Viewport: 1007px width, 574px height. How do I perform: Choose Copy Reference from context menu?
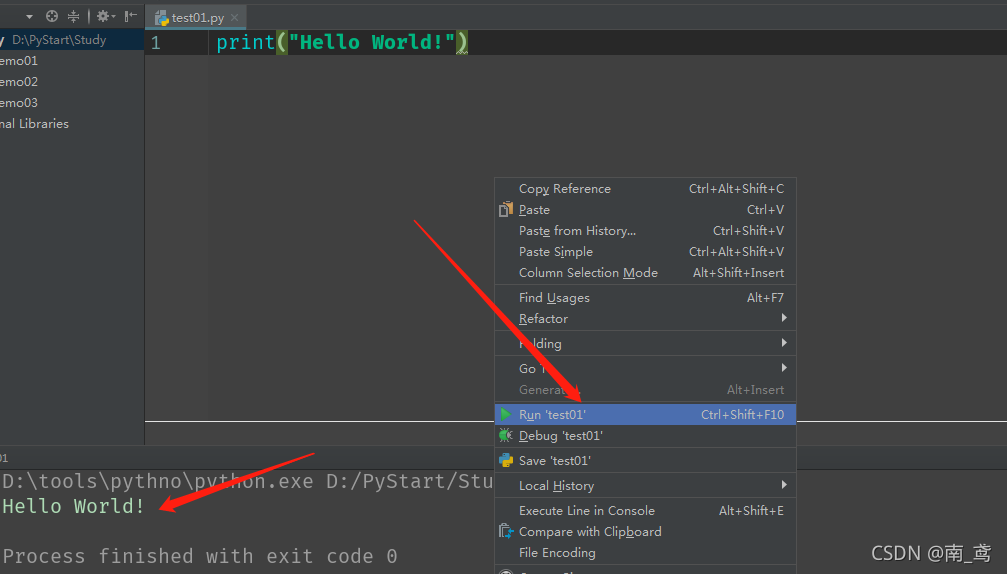(645, 189)
